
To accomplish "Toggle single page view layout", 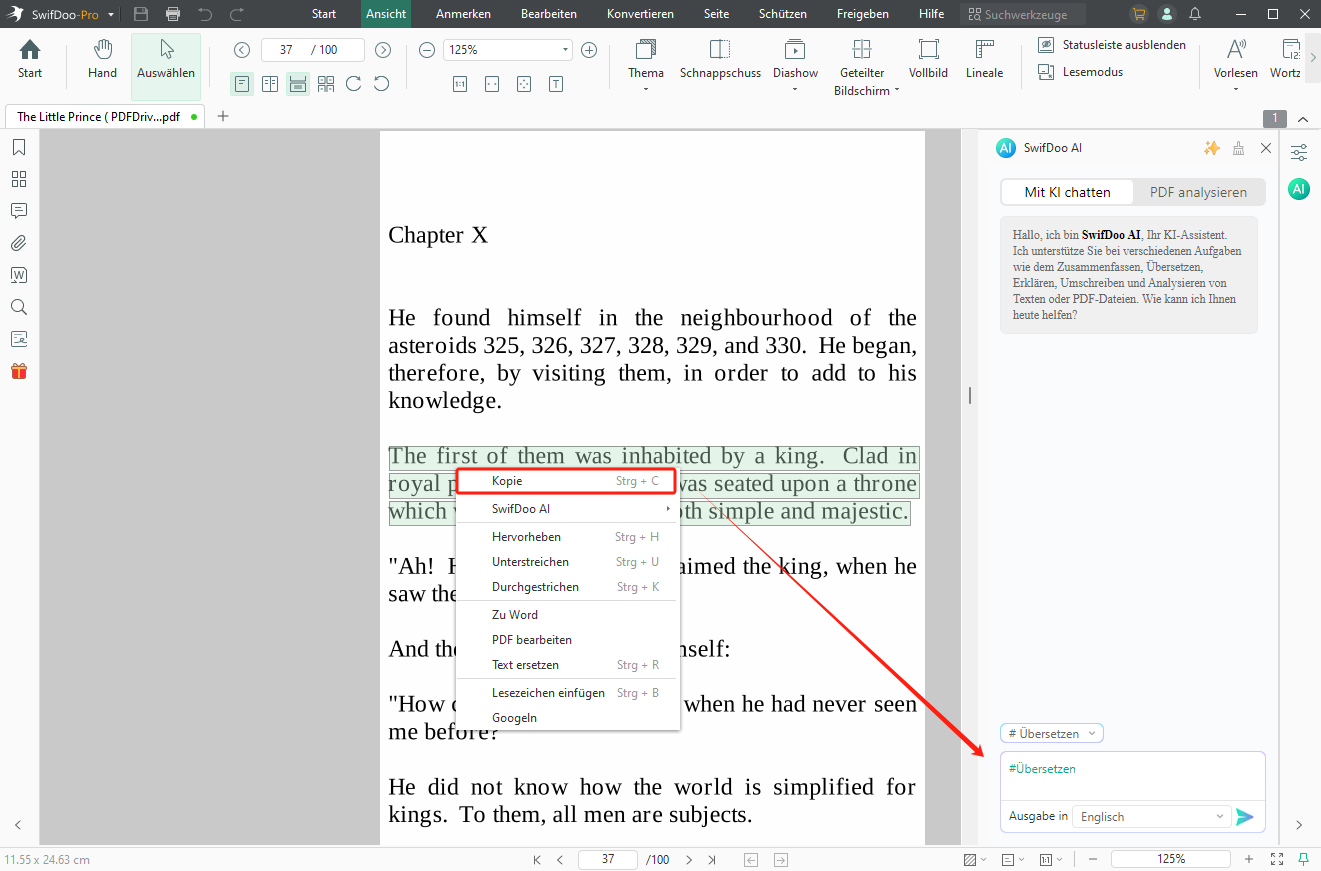I will click(242, 84).
